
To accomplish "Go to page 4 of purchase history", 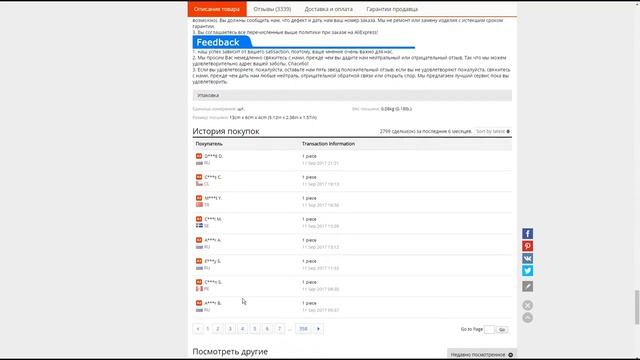I will coord(242,329).
